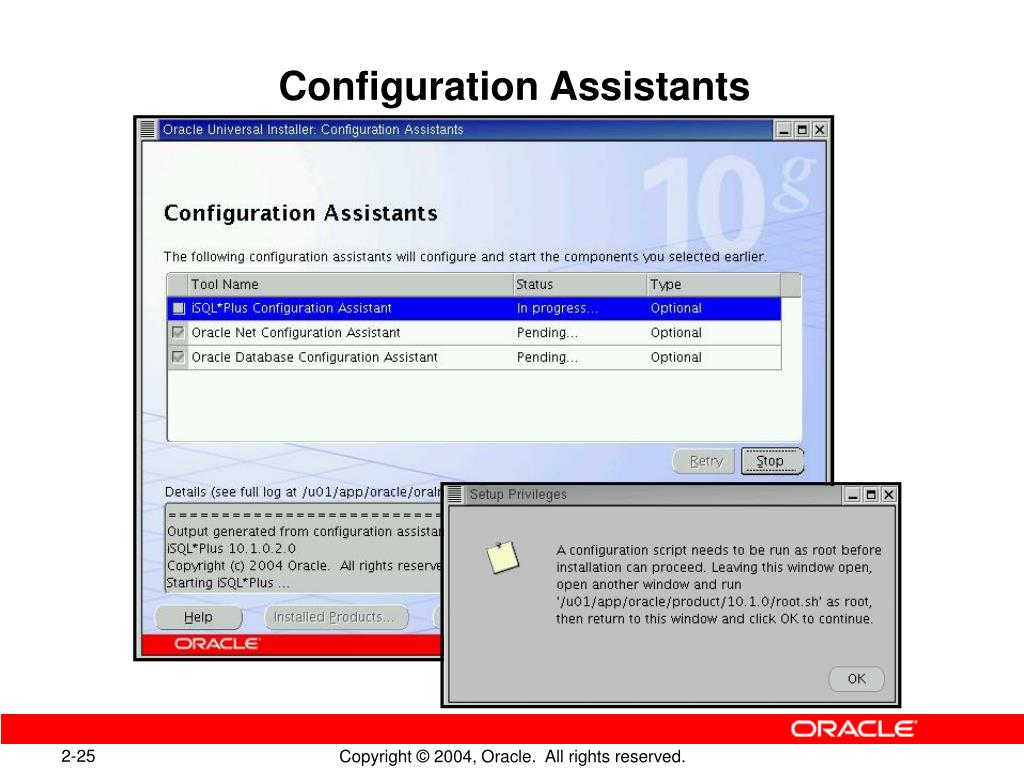This screenshot has height=768, width=1024.
Task: Minimize the Setup Privileges dialog
Action: (853, 495)
